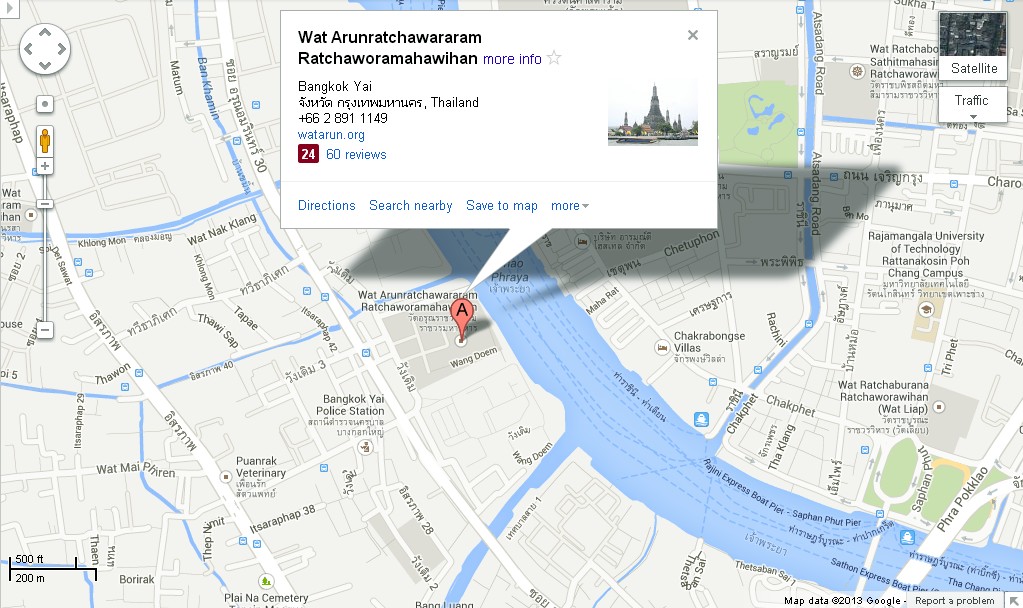Click "Save to map" in the info window
The image size is (1023, 608).
[x=502, y=205]
